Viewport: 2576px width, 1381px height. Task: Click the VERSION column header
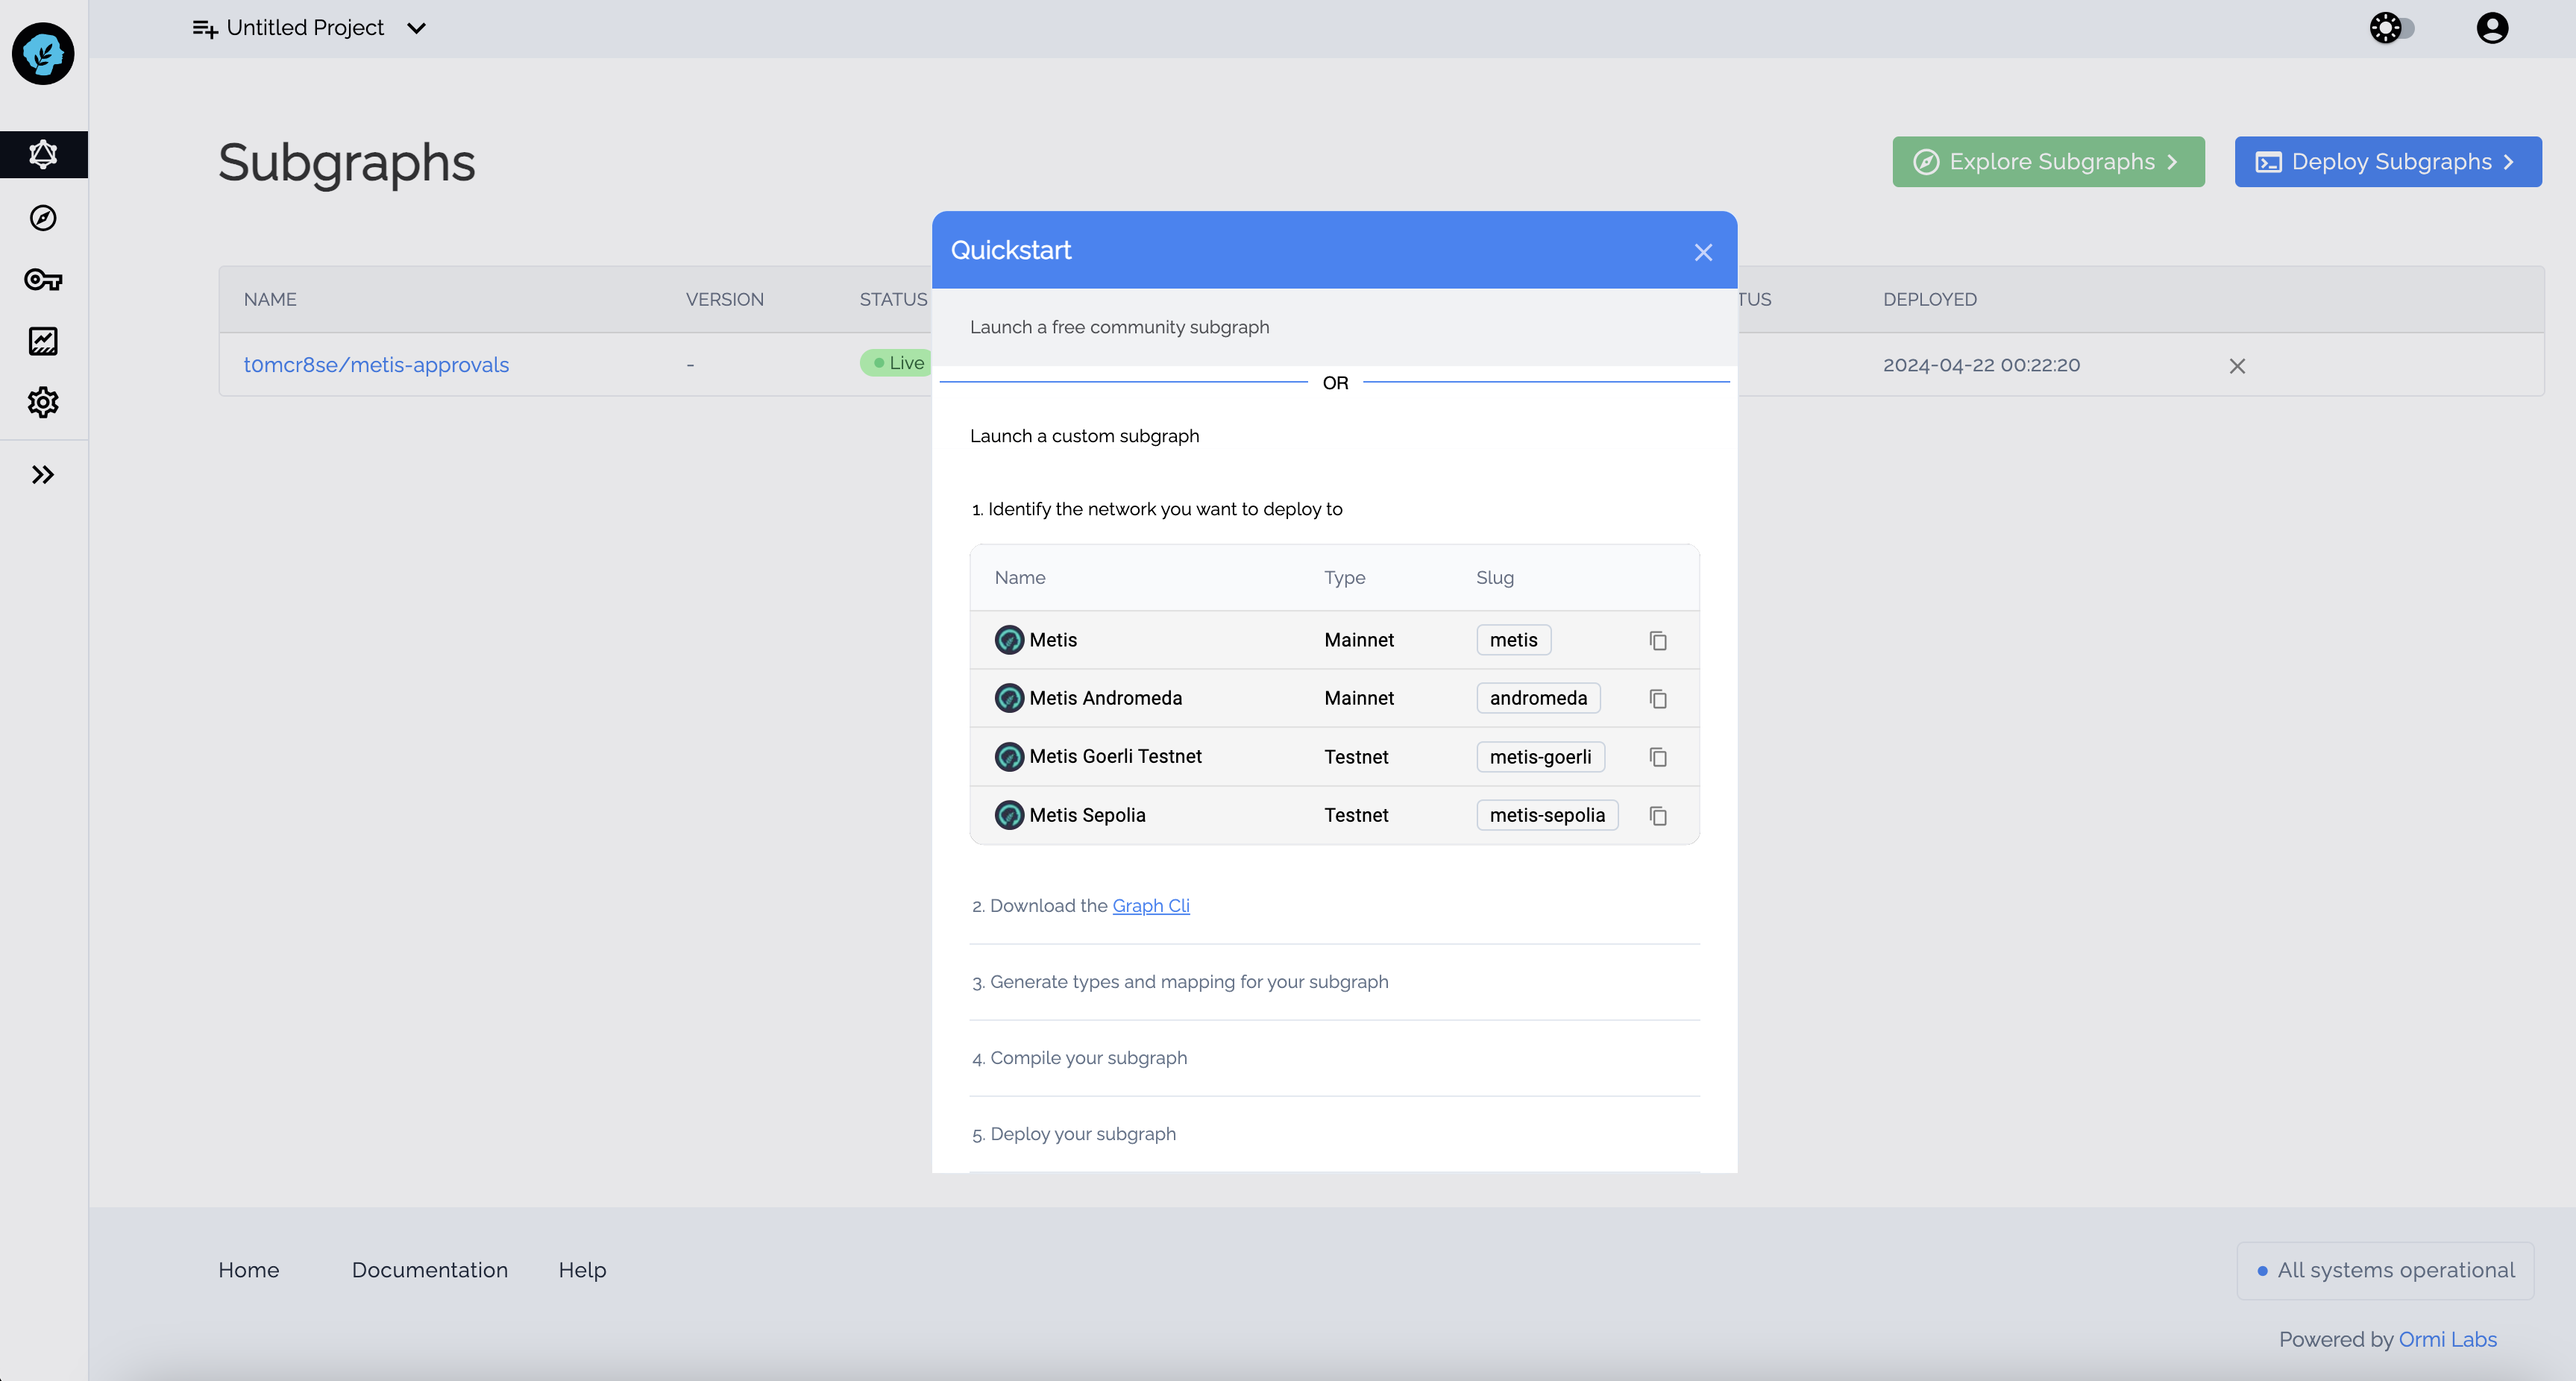(724, 300)
